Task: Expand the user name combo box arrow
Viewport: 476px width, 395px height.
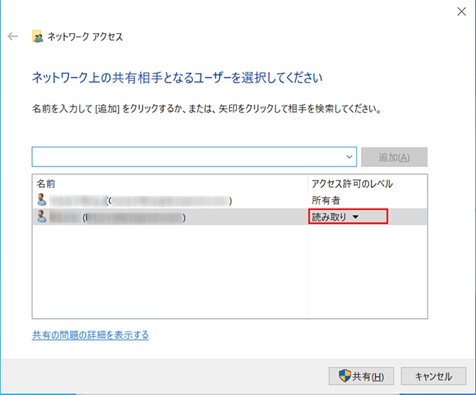Action: click(x=349, y=157)
